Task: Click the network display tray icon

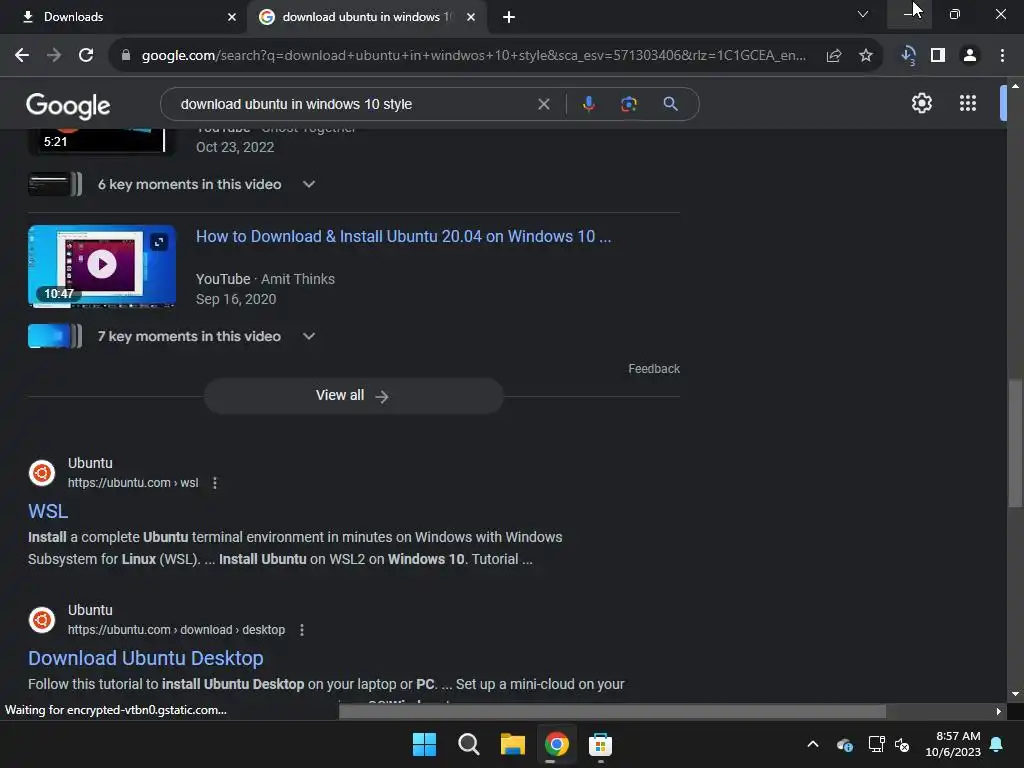Action: pyautogui.click(x=876, y=744)
